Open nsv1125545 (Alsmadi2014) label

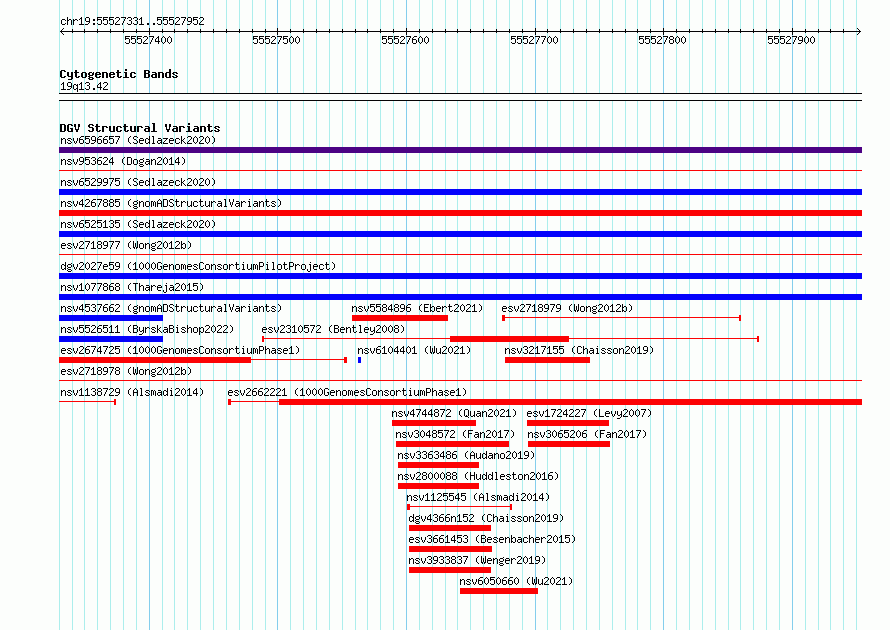[478, 497]
